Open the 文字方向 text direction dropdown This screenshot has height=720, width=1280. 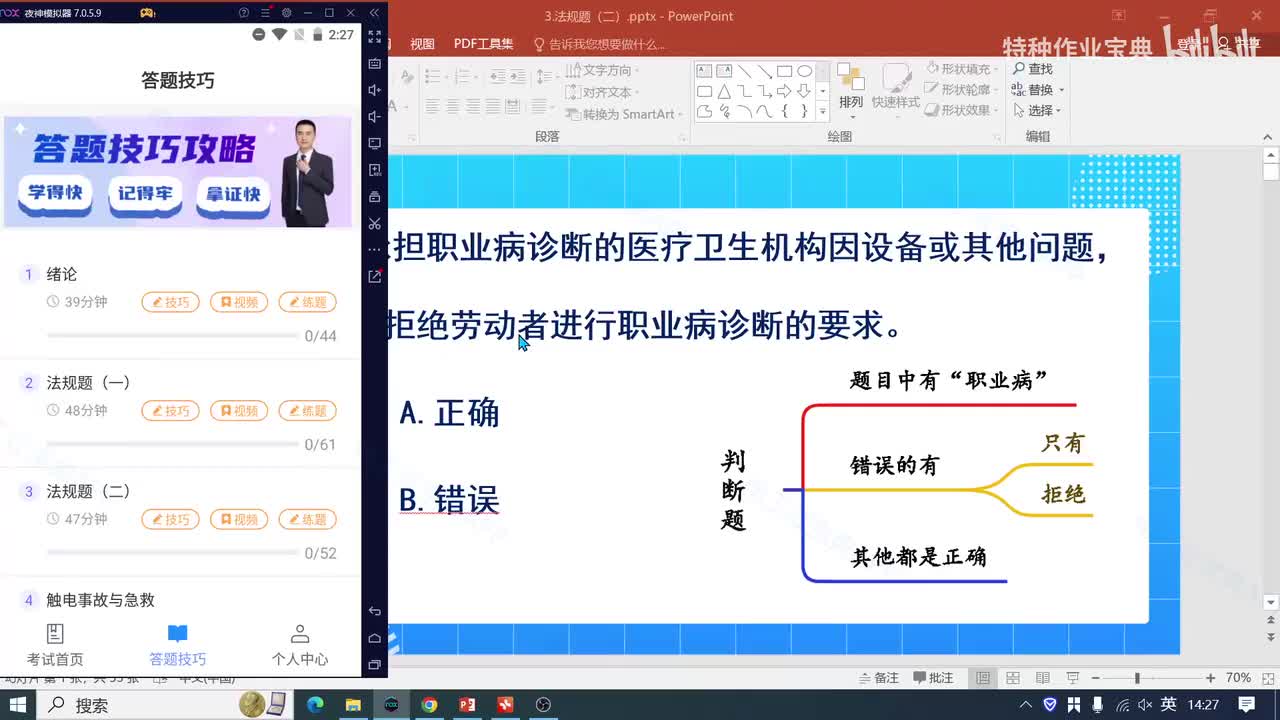click(x=603, y=71)
